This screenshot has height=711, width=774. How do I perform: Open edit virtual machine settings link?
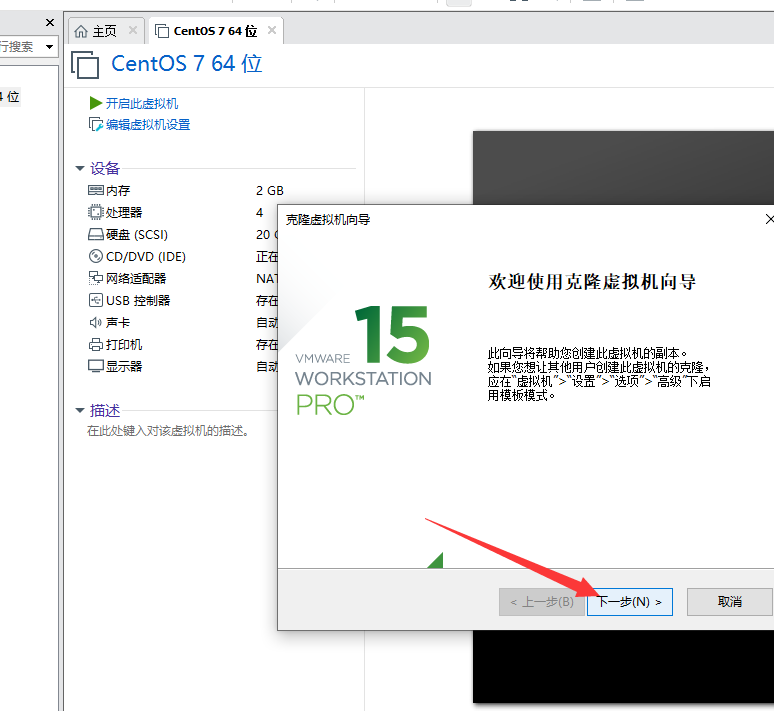pyautogui.click(x=148, y=124)
